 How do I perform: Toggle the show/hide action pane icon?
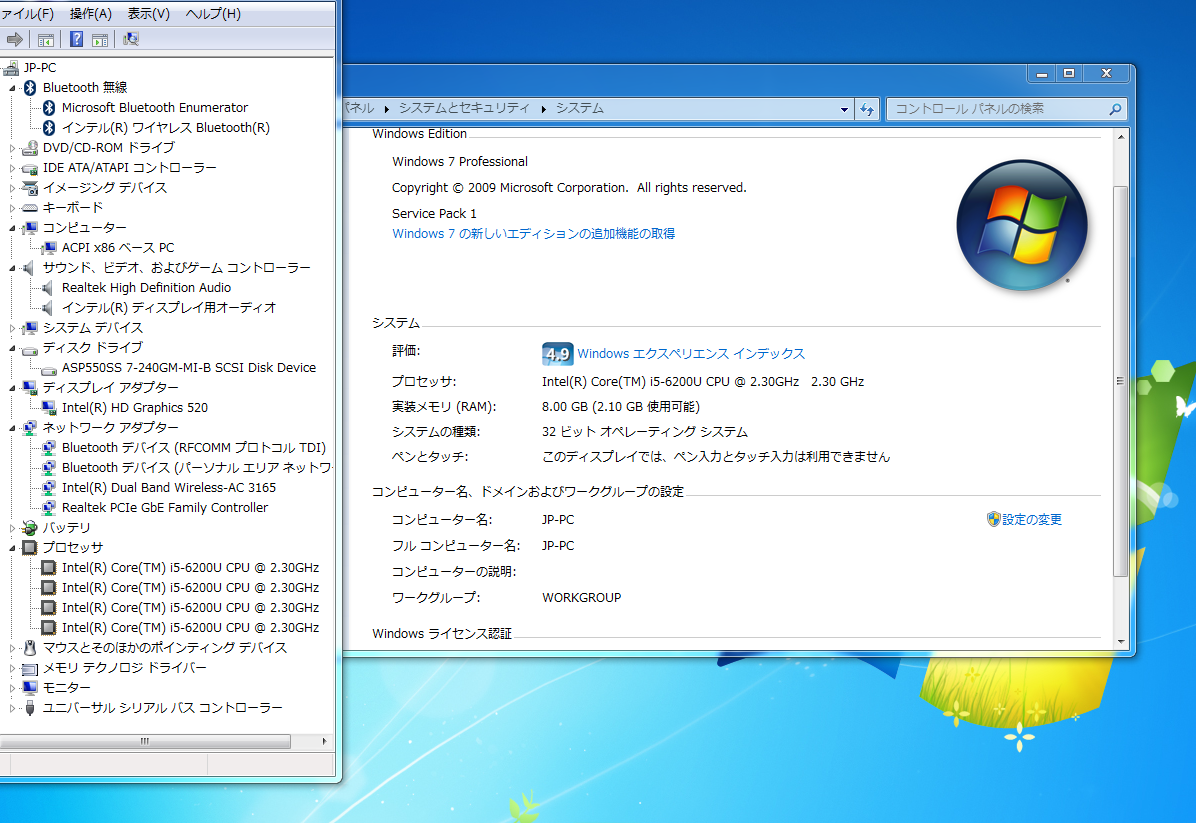(x=100, y=40)
